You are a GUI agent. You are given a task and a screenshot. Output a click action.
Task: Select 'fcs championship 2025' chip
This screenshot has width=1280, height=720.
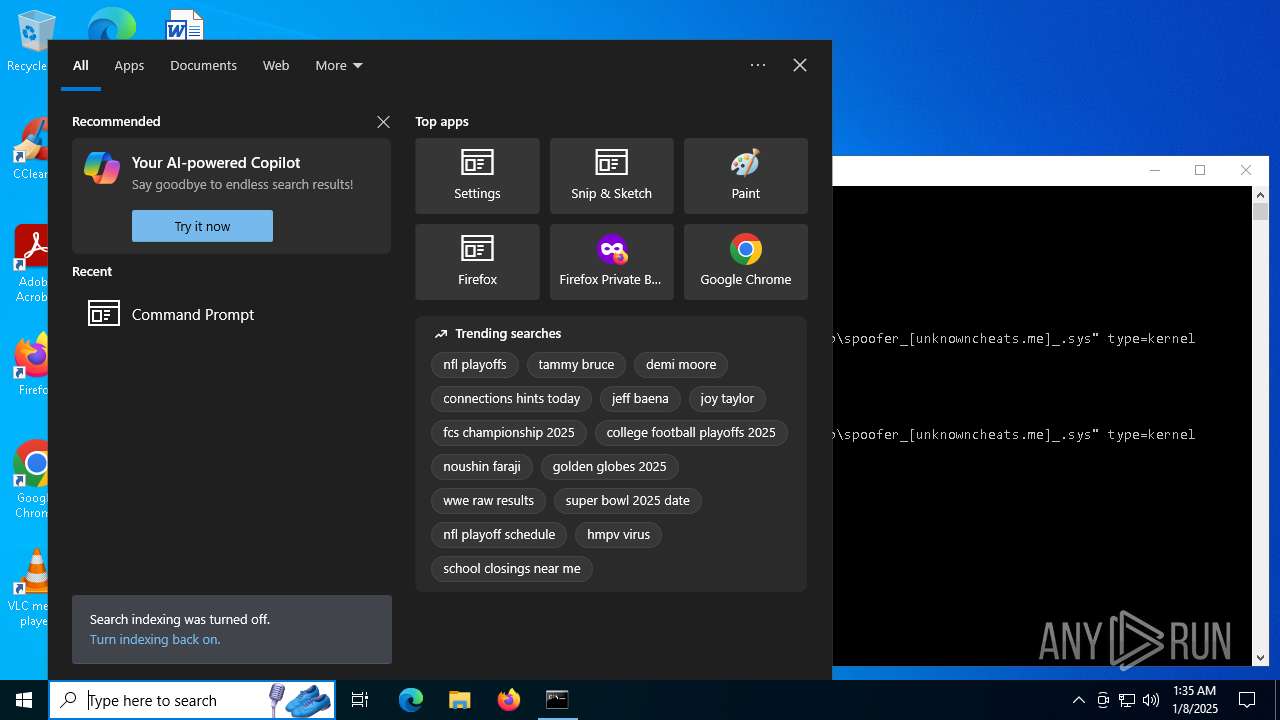pyautogui.click(x=509, y=433)
